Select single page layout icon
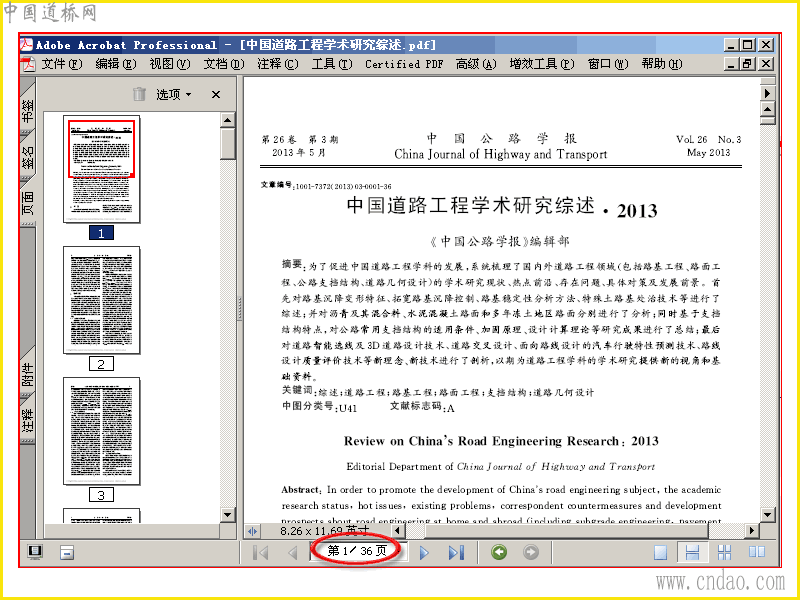This screenshot has height=600, width=800. pyautogui.click(x=660, y=553)
